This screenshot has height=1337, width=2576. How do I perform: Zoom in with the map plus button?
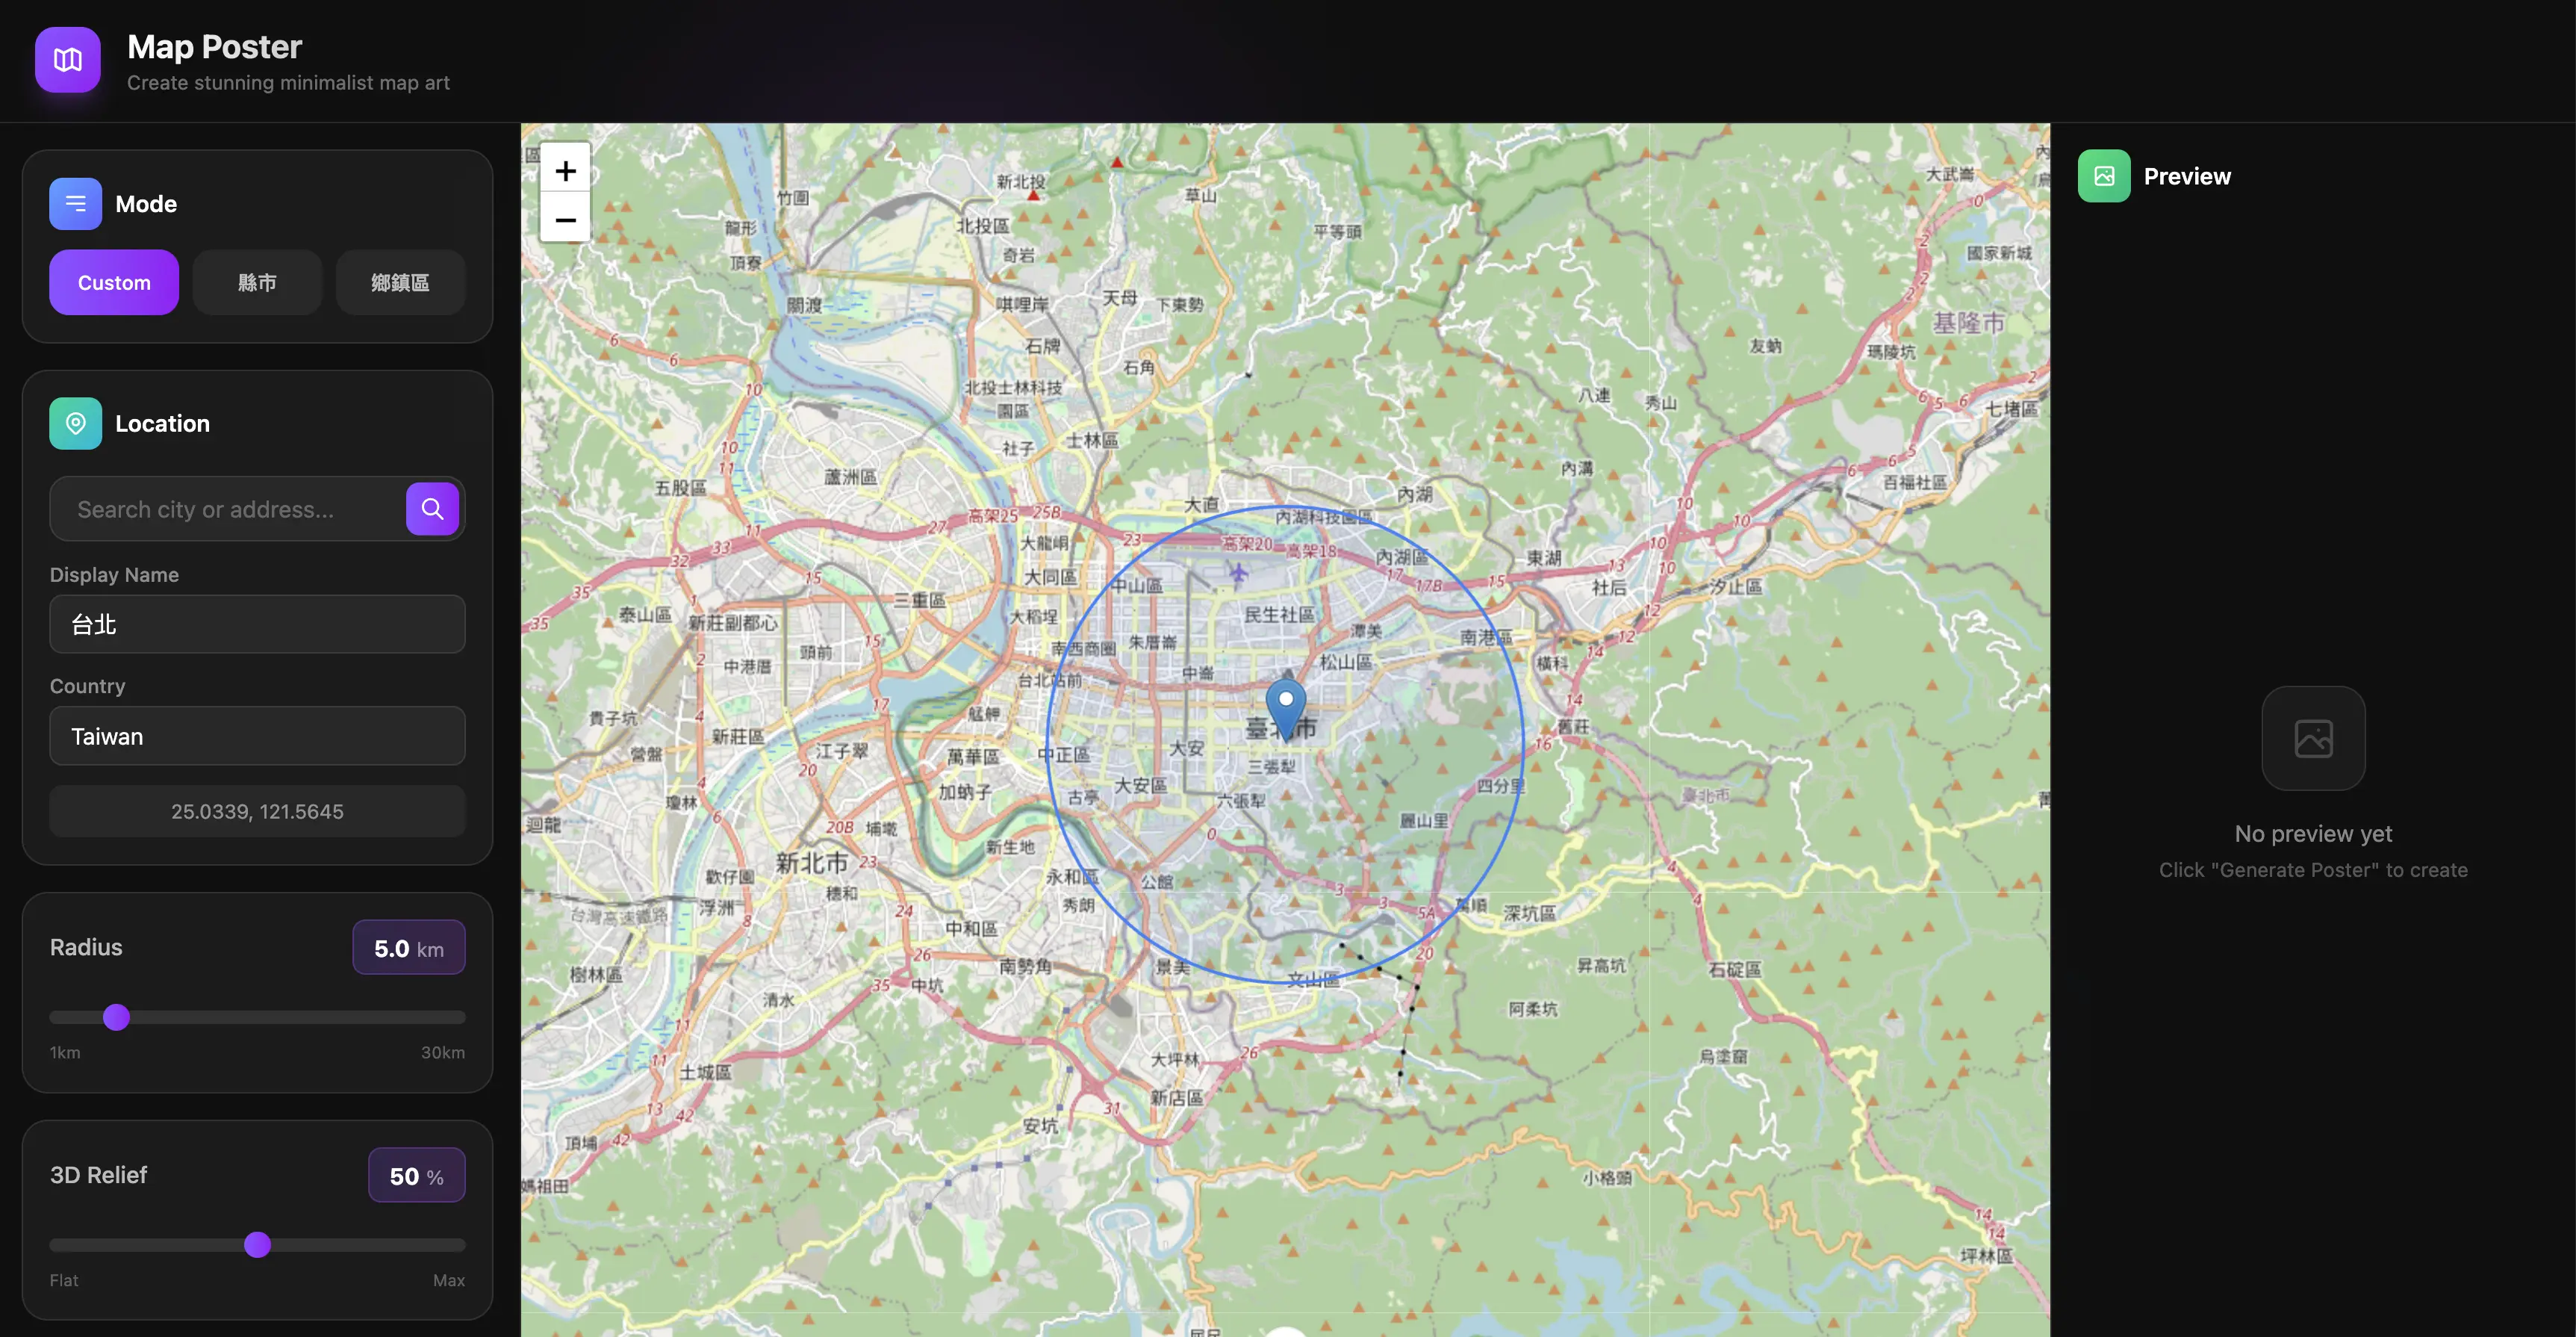(x=565, y=171)
